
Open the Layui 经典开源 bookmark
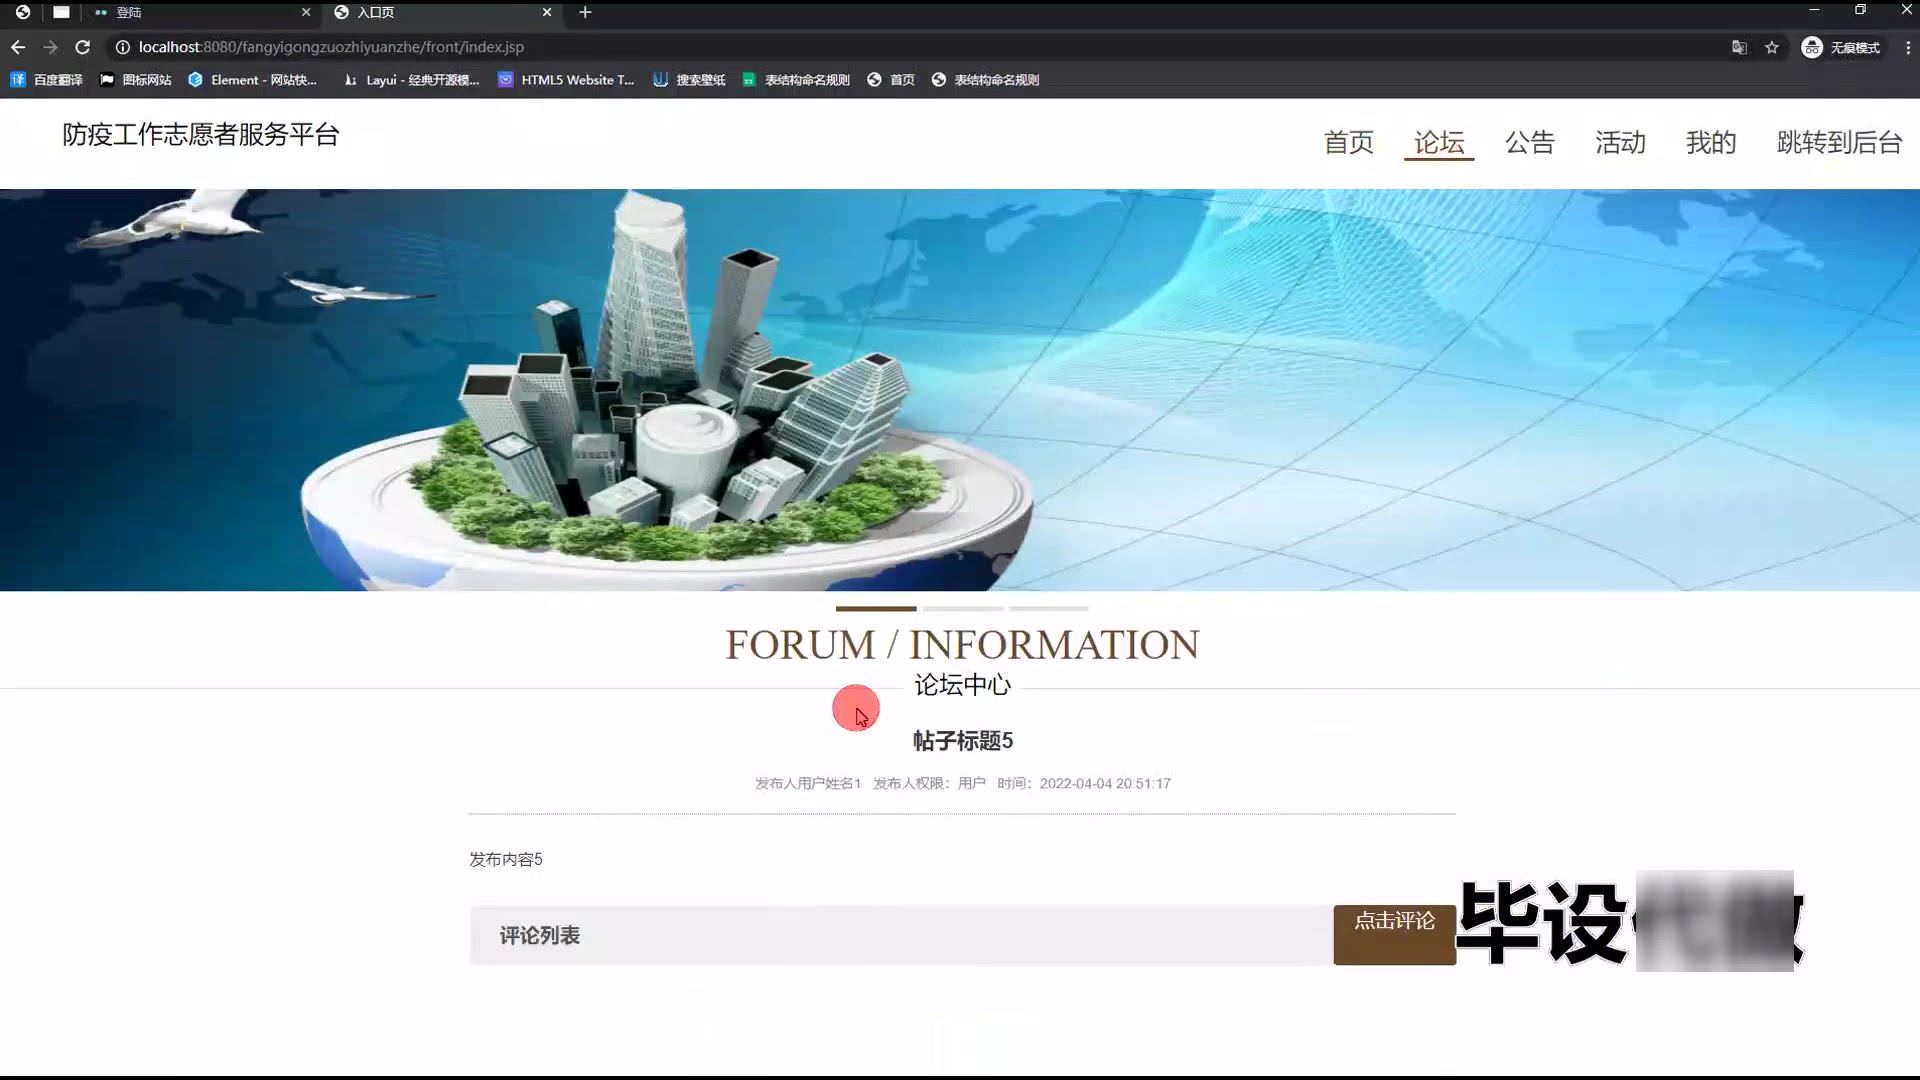[411, 80]
